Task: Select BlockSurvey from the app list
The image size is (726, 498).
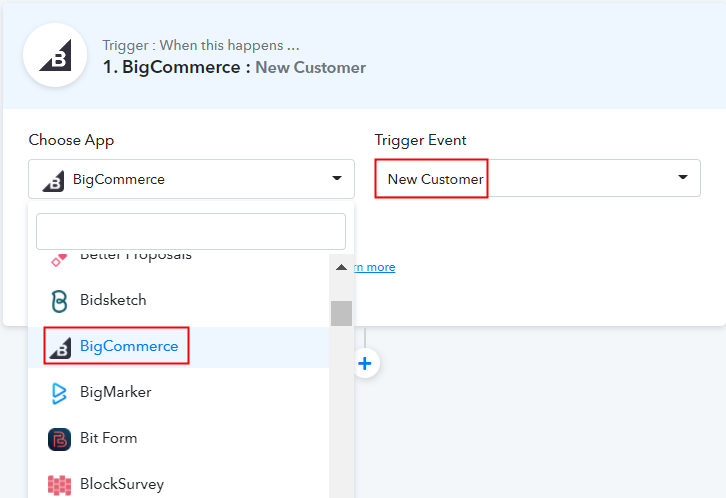Action: pyautogui.click(x=179, y=484)
